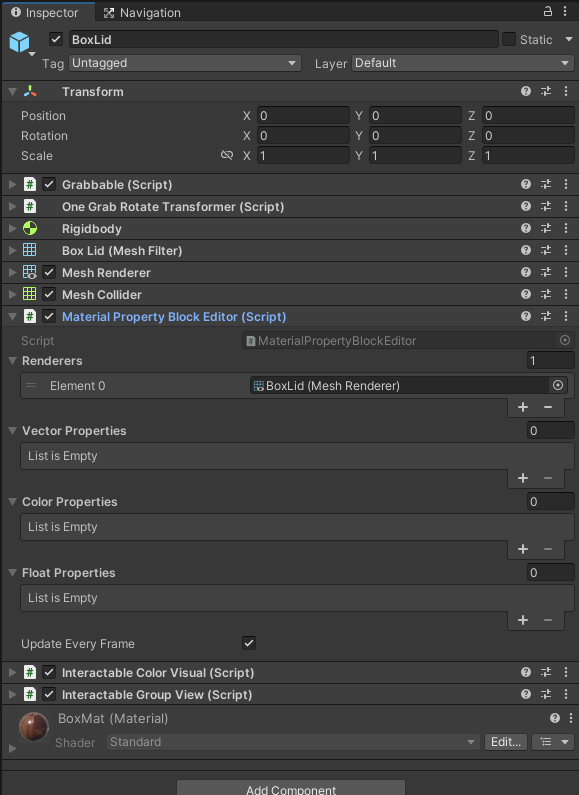Viewport: 579px width, 795px height.
Task: Enable the Static checkbox
Action: (x=509, y=39)
